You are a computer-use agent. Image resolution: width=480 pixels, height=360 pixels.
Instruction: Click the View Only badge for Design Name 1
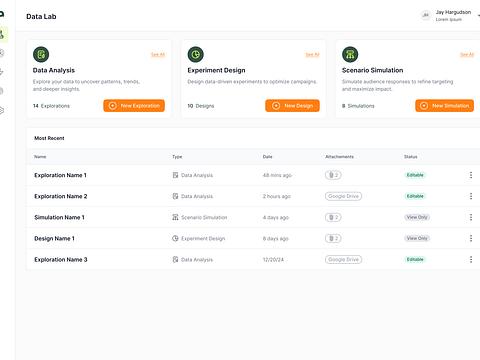coord(417,238)
